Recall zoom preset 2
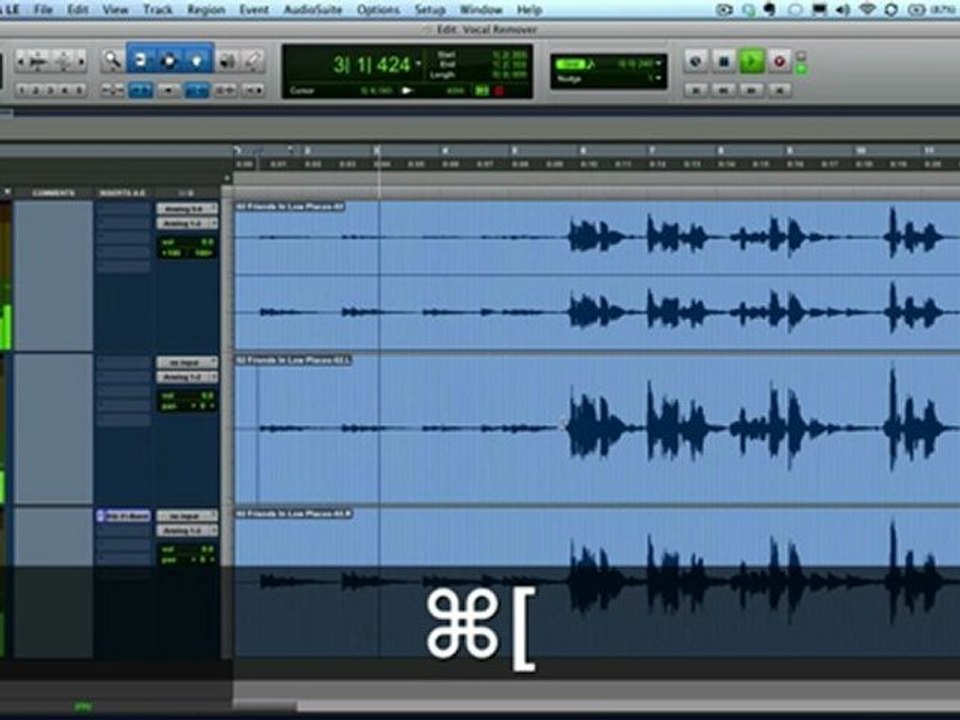Viewport: 960px width, 720px height. pos(36,91)
